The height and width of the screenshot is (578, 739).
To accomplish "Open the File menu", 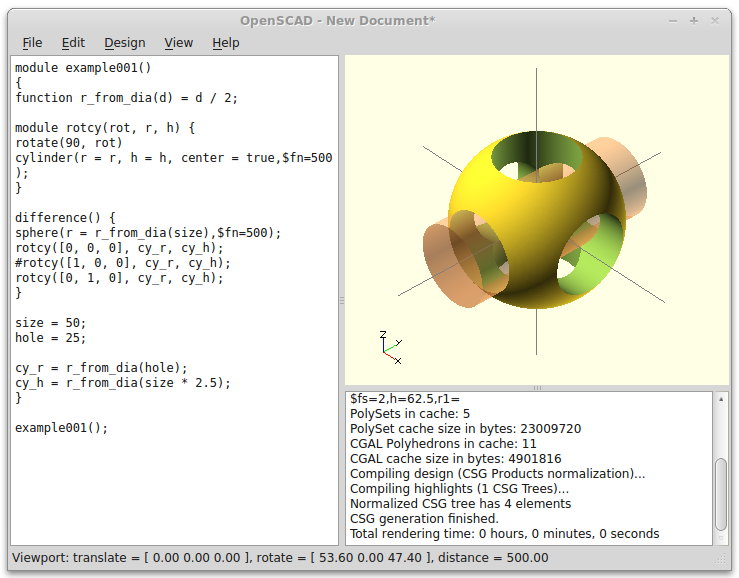I will click(32, 42).
